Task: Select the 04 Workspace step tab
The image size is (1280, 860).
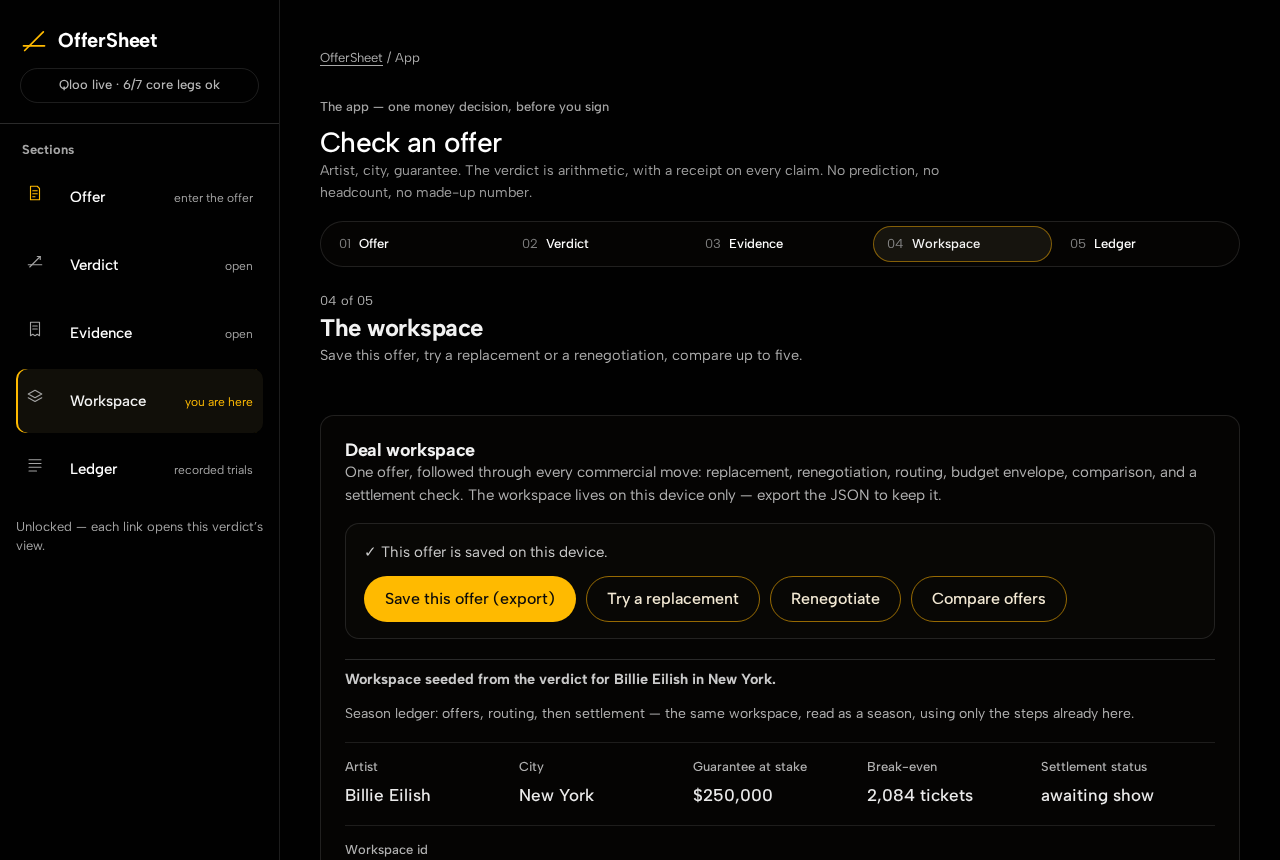Action: (x=962, y=244)
